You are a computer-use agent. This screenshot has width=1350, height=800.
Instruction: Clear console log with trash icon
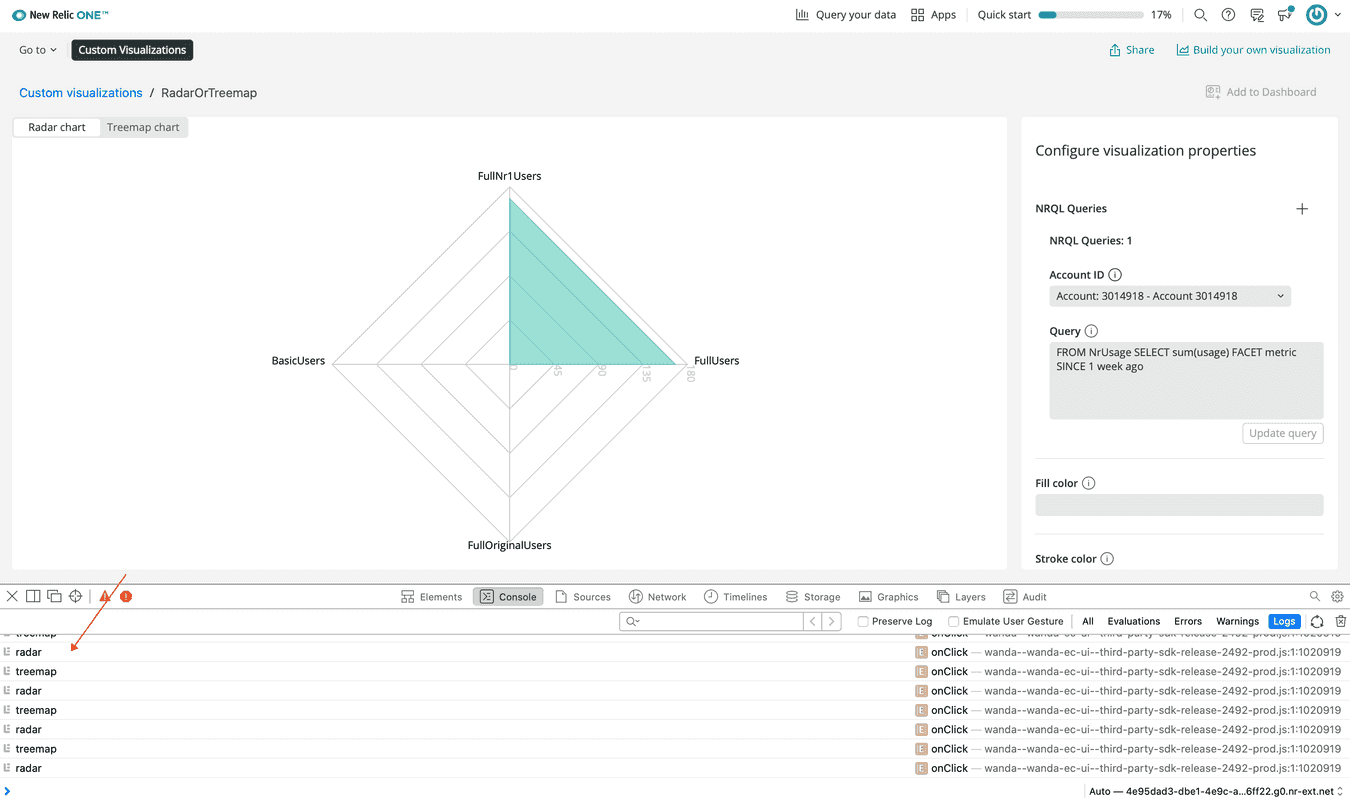[x=1340, y=621]
